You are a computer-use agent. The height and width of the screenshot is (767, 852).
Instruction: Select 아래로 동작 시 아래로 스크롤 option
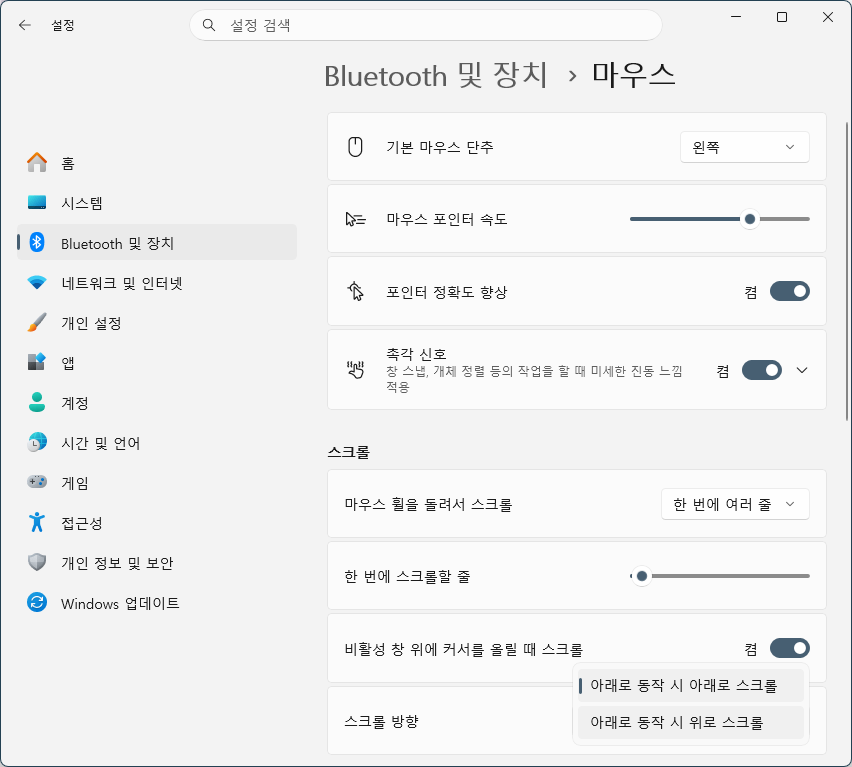click(x=691, y=686)
